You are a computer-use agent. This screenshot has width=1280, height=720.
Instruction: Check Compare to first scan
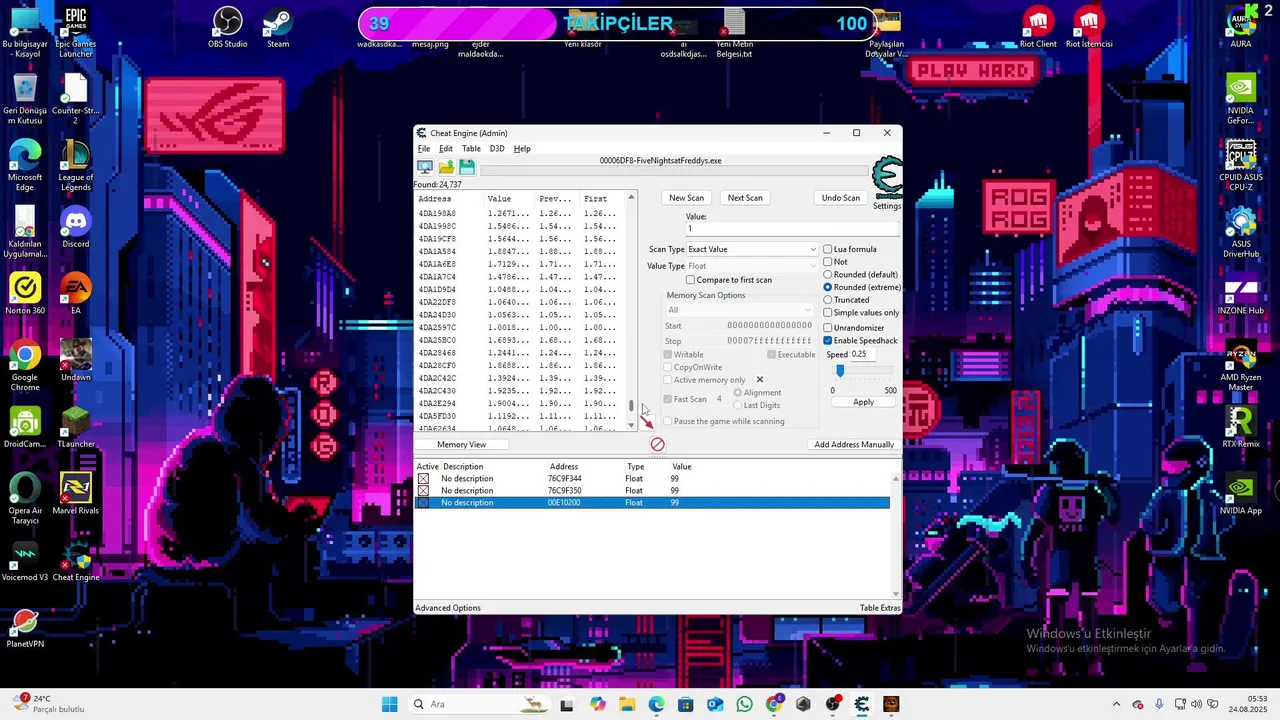tap(690, 280)
